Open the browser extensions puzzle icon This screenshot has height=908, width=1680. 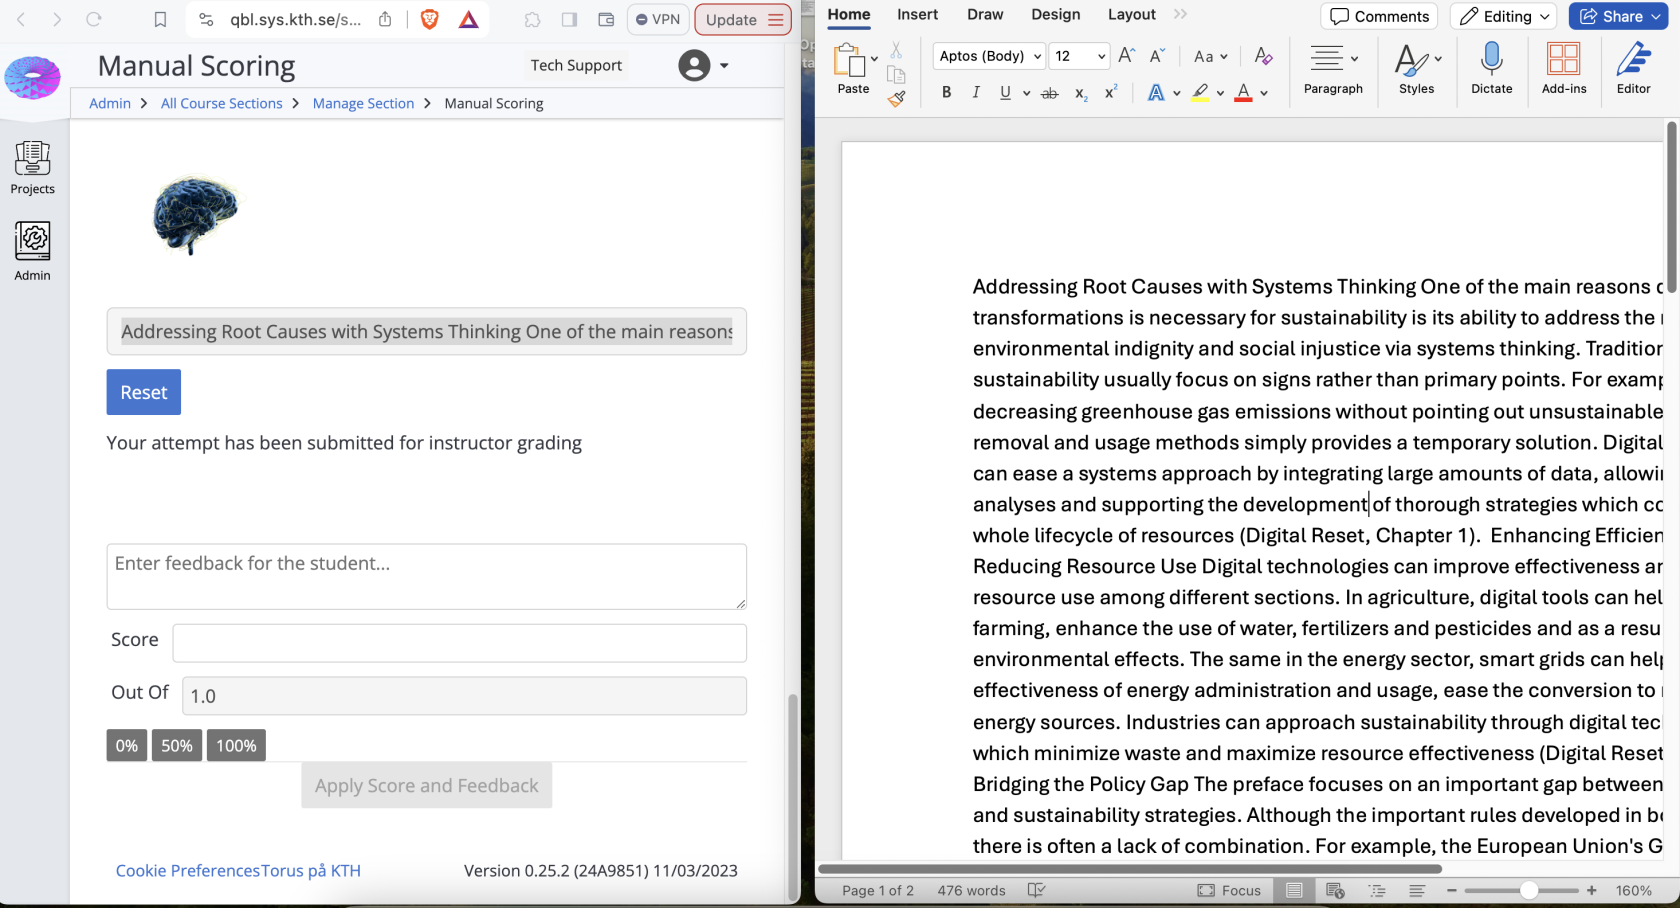coord(533,19)
